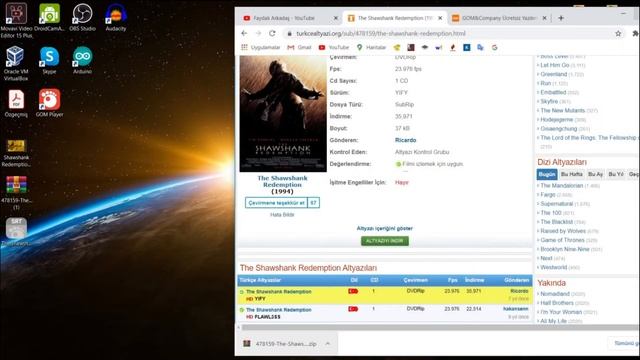This screenshot has width=640, height=360.
Task: Open Game of Thrones series link
Action: (x=562, y=240)
